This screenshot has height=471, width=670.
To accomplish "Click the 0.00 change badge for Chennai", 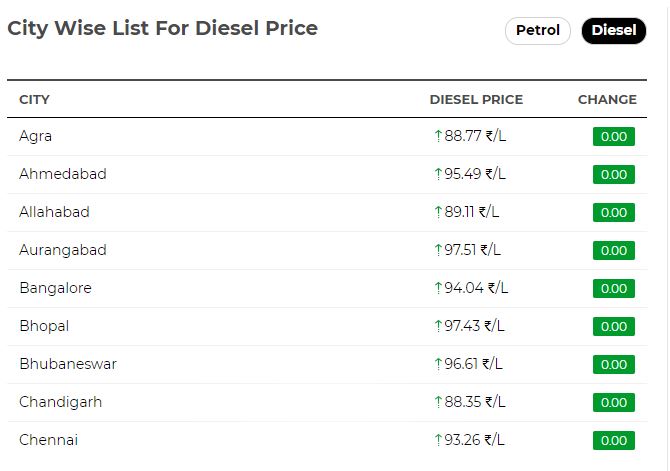I will pos(614,440).
